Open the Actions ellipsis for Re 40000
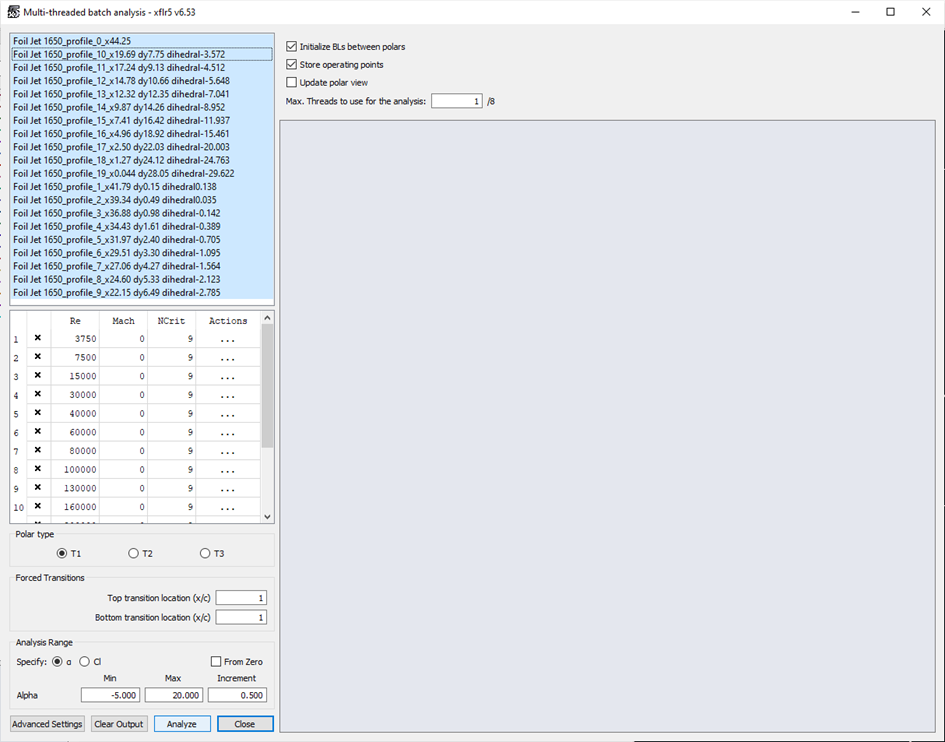The height and width of the screenshot is (742, 945). coord(228,414)
